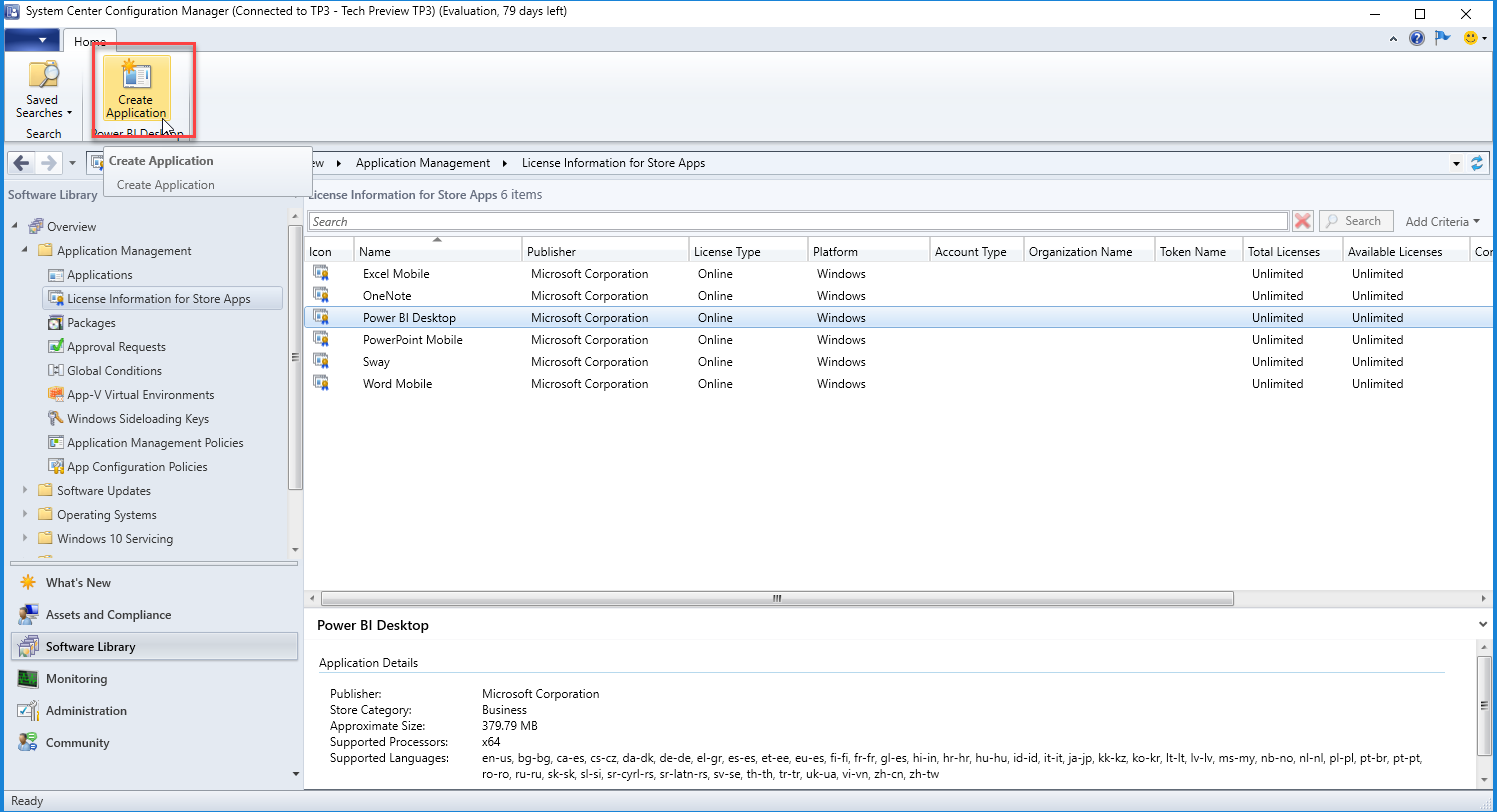Expand the Software Updates folder
1497x812 pixels.
tap(25, 491)
